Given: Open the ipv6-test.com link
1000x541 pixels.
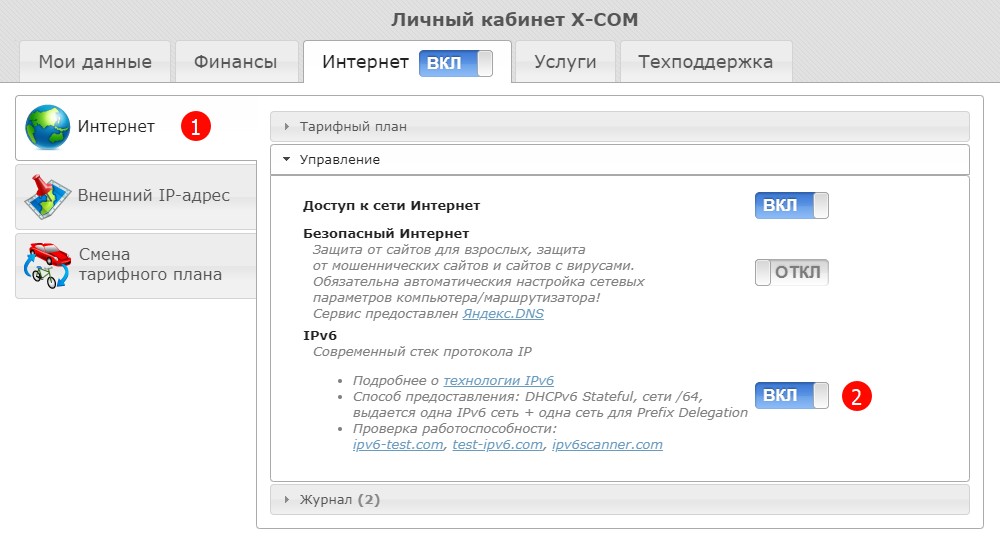Looking at the screenshot, I should click(398, 445).
